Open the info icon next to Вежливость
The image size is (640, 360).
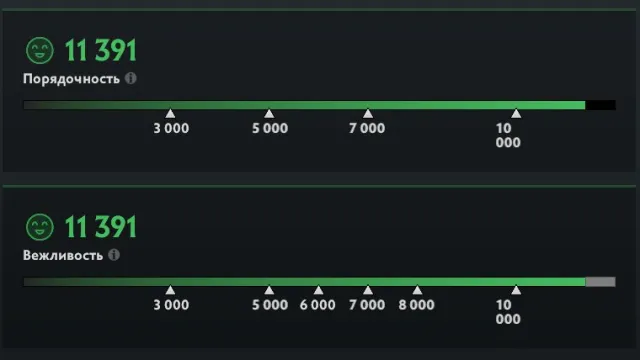coord(114,255)
